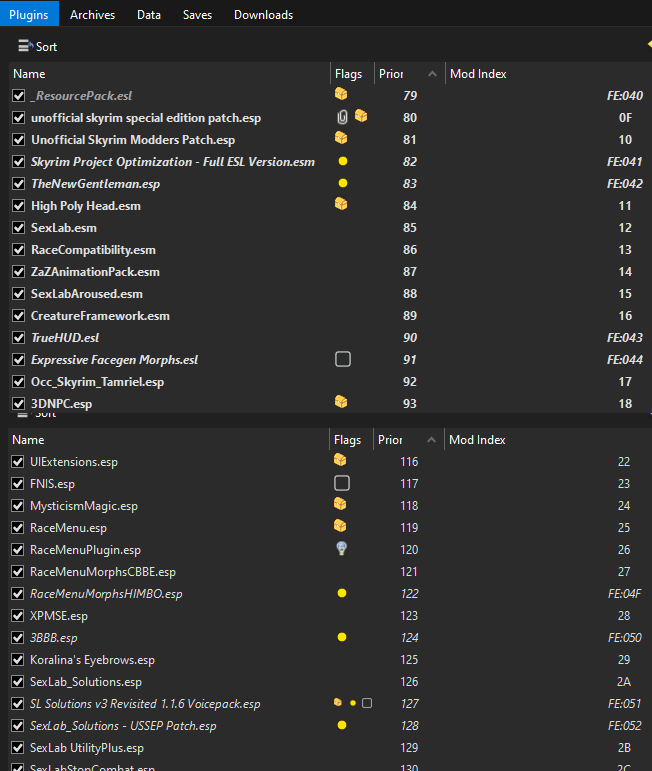
Task: Click archive box flag for unofficial skyrim special edition patch.esp
Action: coord(361,116)
